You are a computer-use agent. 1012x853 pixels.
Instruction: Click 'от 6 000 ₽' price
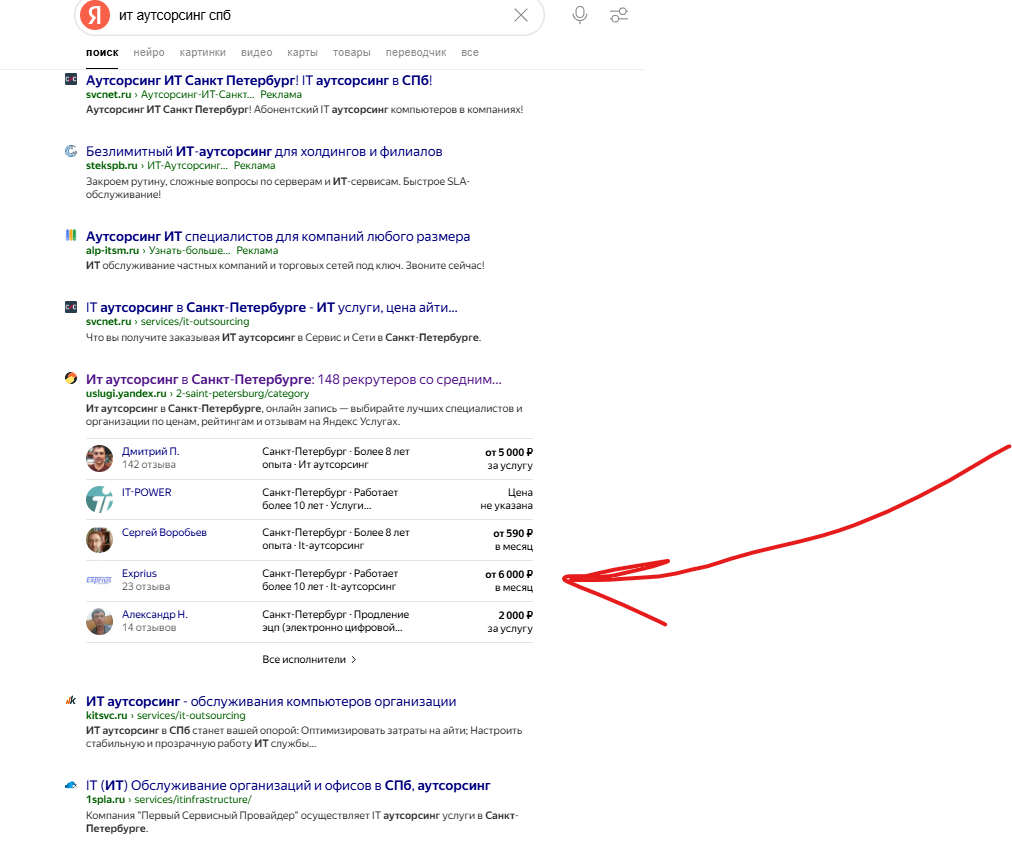[509, 574]
